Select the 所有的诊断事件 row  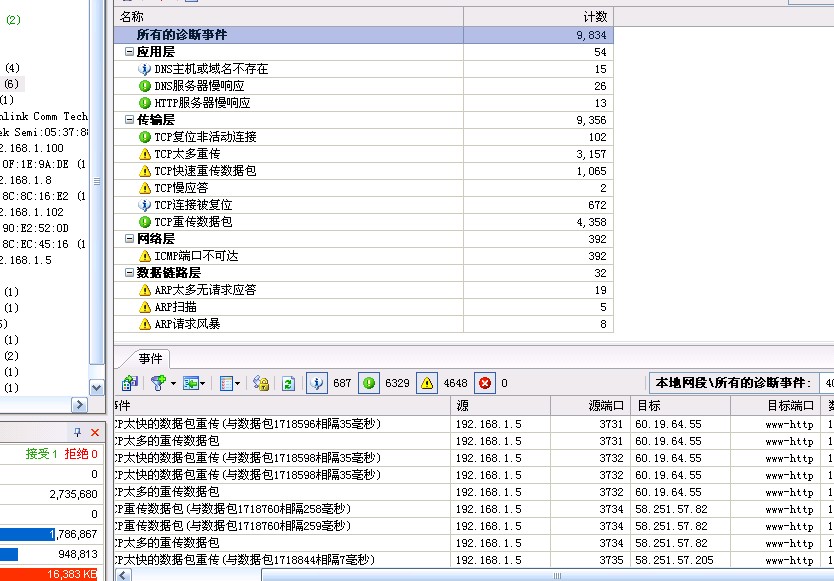[x=364, y=35]
